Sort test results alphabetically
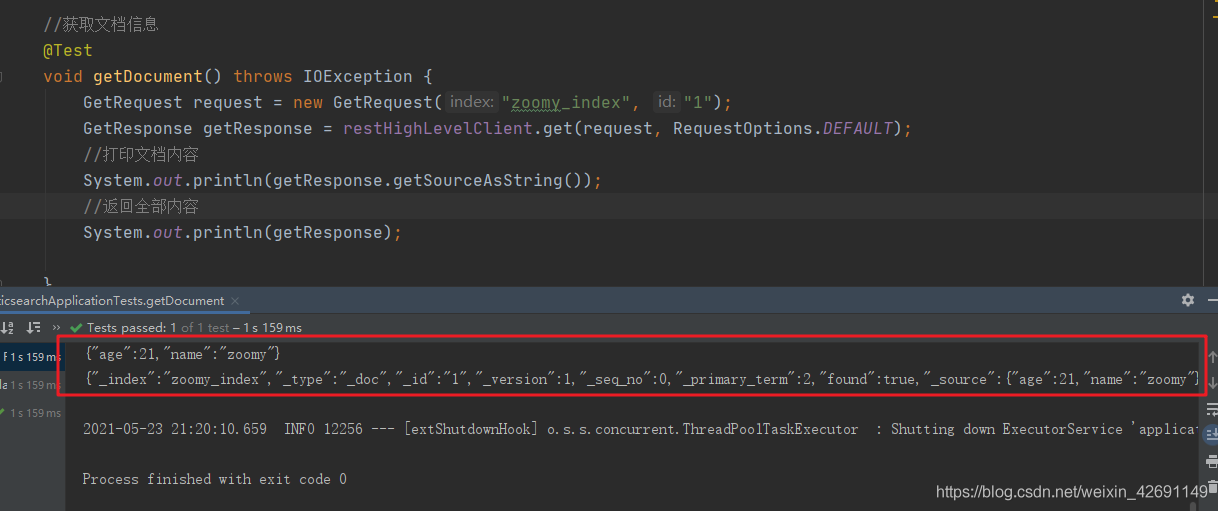 8,327
